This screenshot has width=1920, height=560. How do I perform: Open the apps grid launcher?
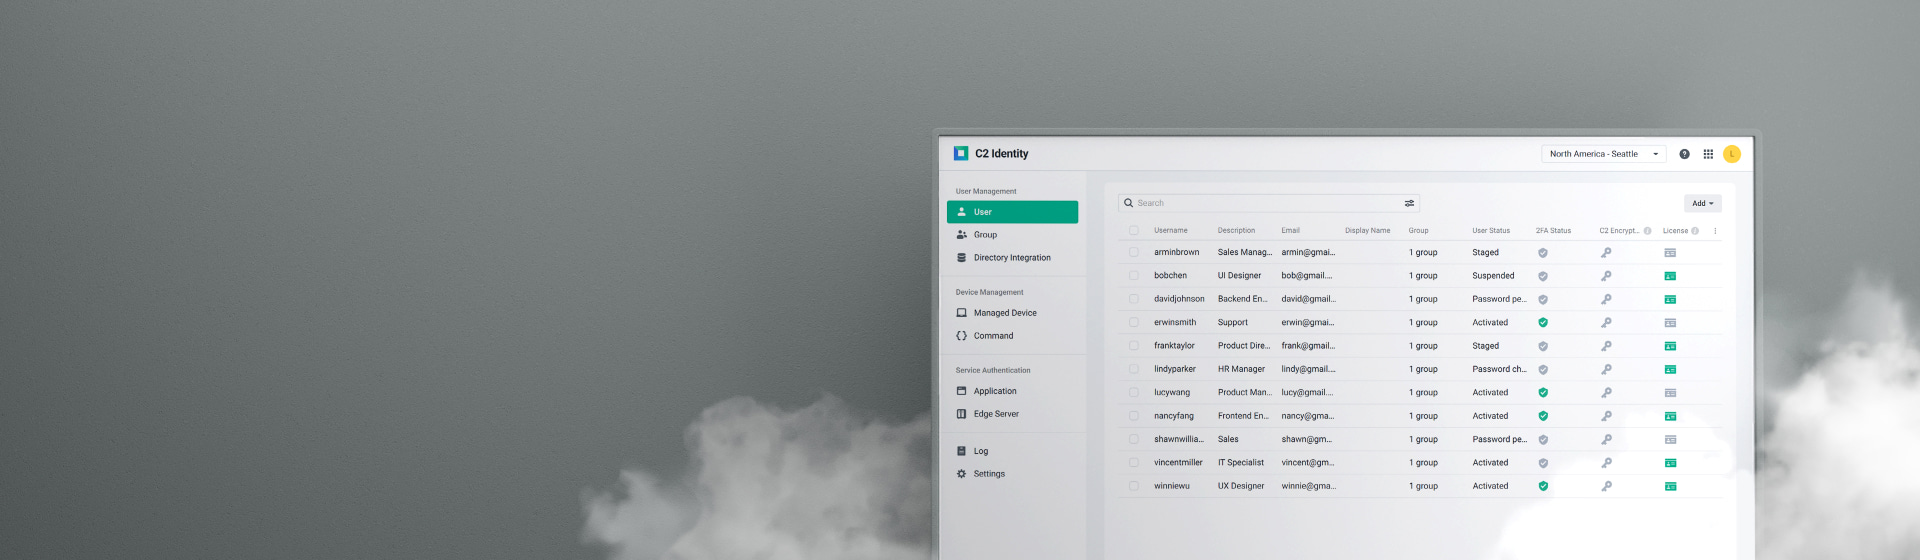tap(1708, 154)
